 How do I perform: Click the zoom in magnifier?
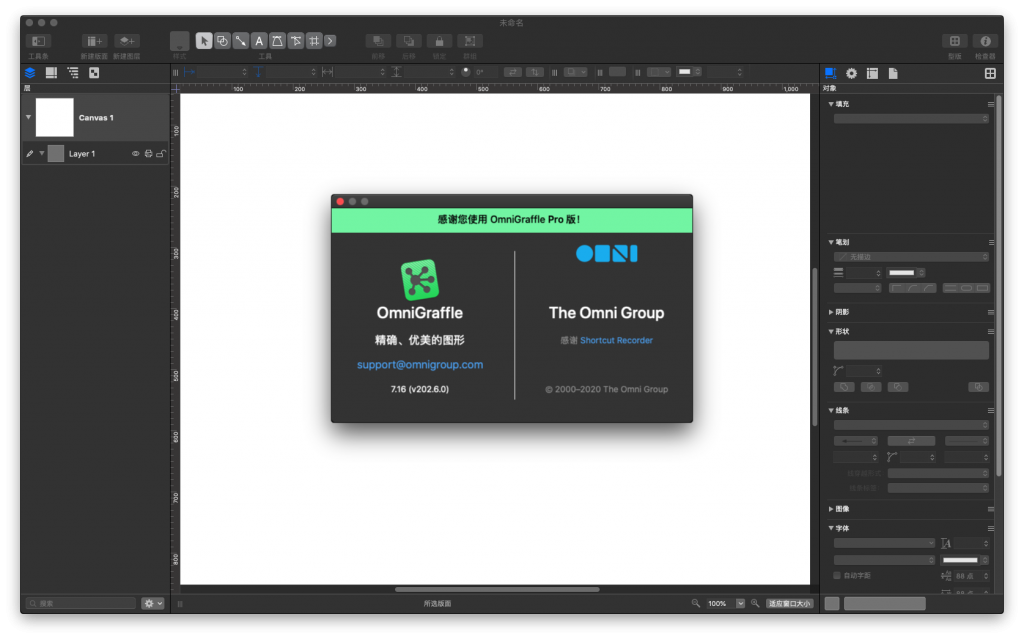click(755, 604)
